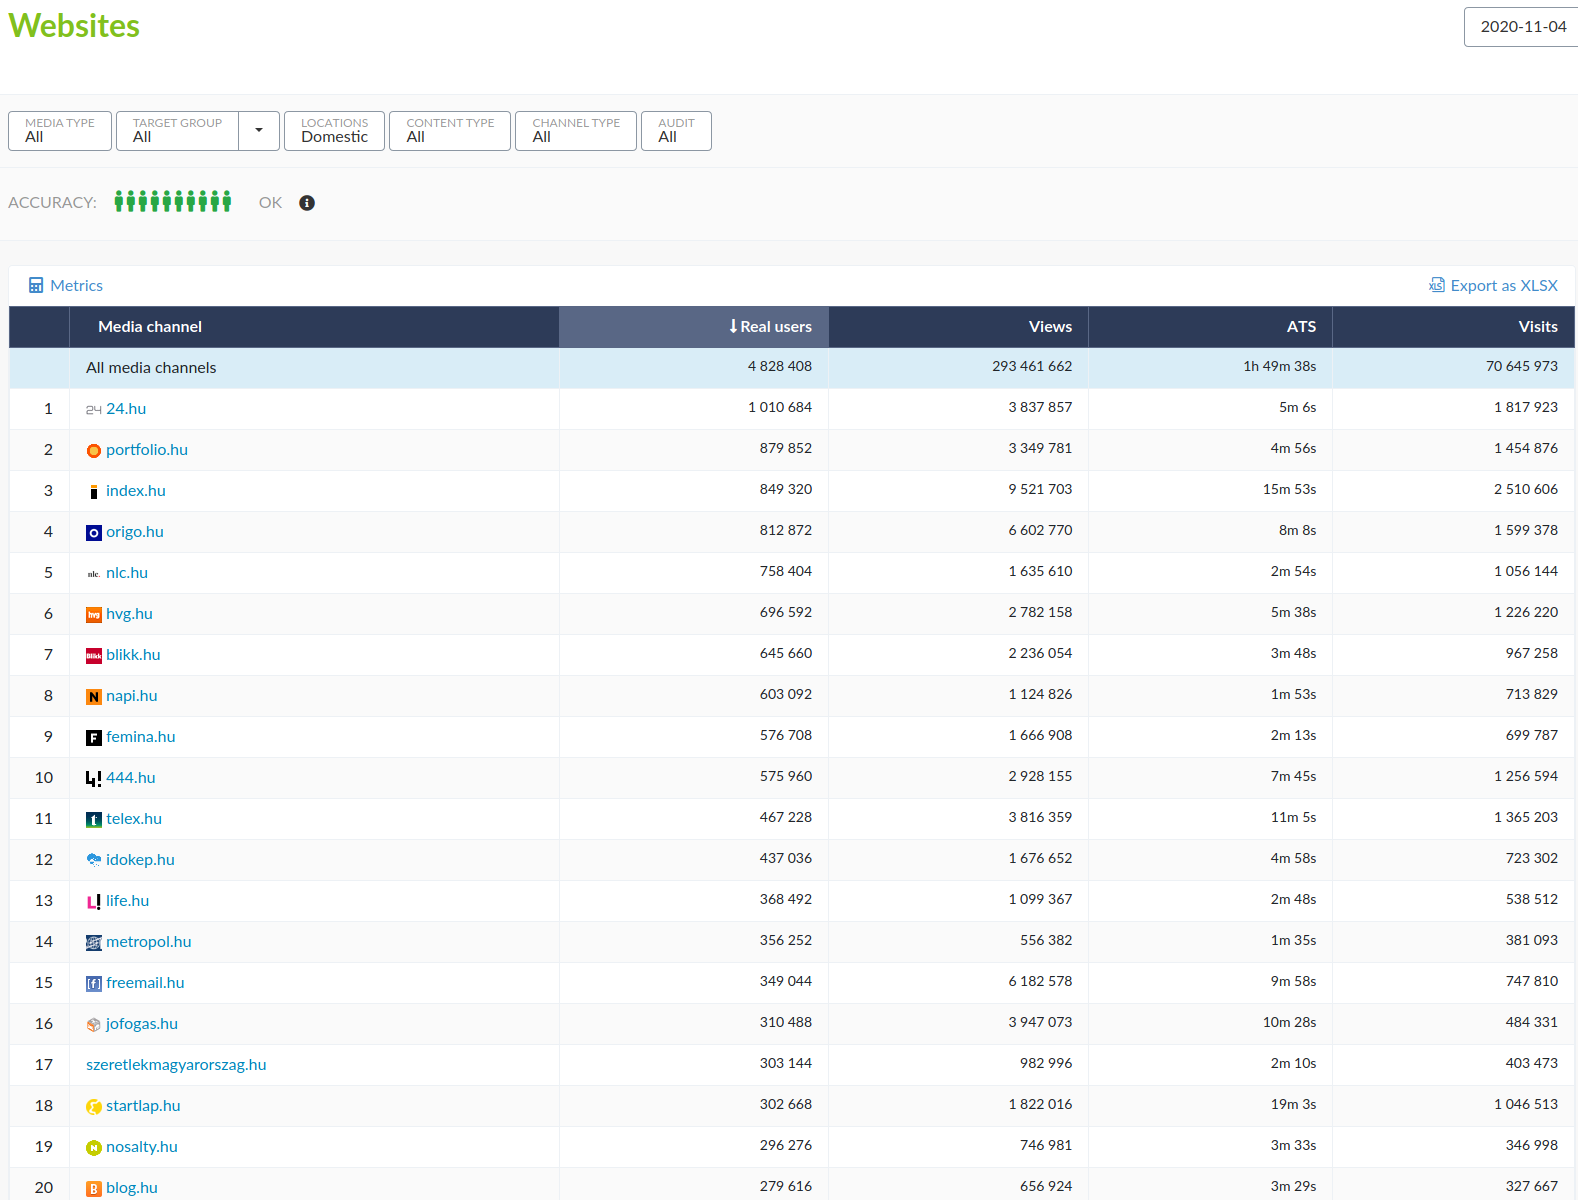1578x1200 pixels.
Task: Click the accuracy info icon
Action: coord(307,203)
